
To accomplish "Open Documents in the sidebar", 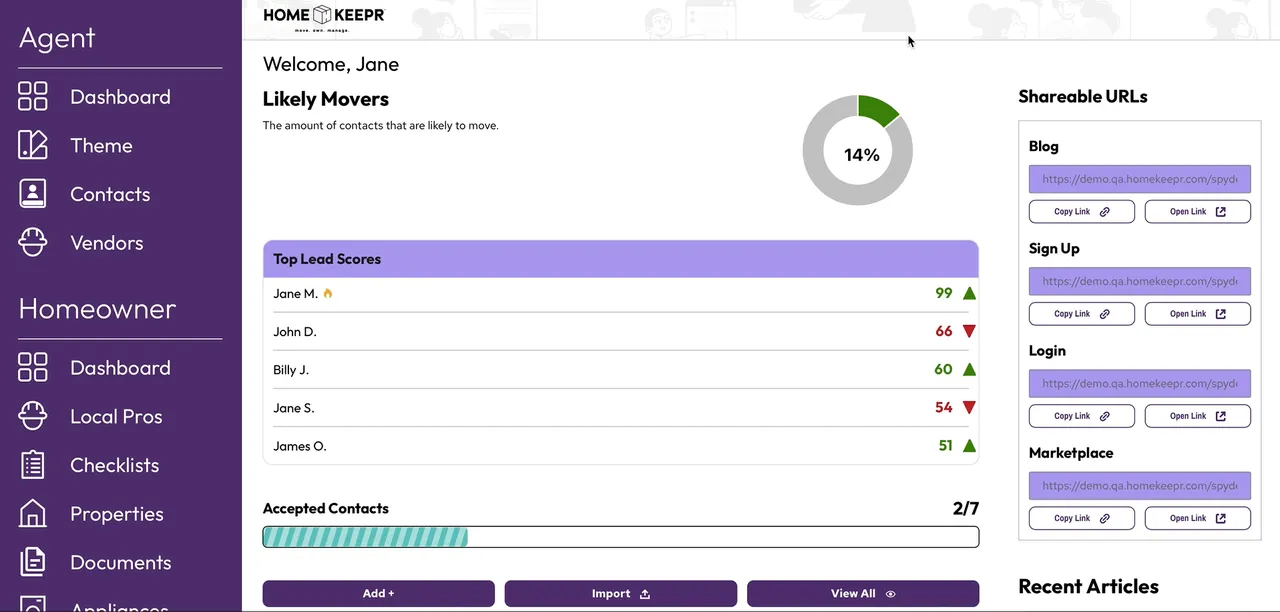I will pos(120,563).
